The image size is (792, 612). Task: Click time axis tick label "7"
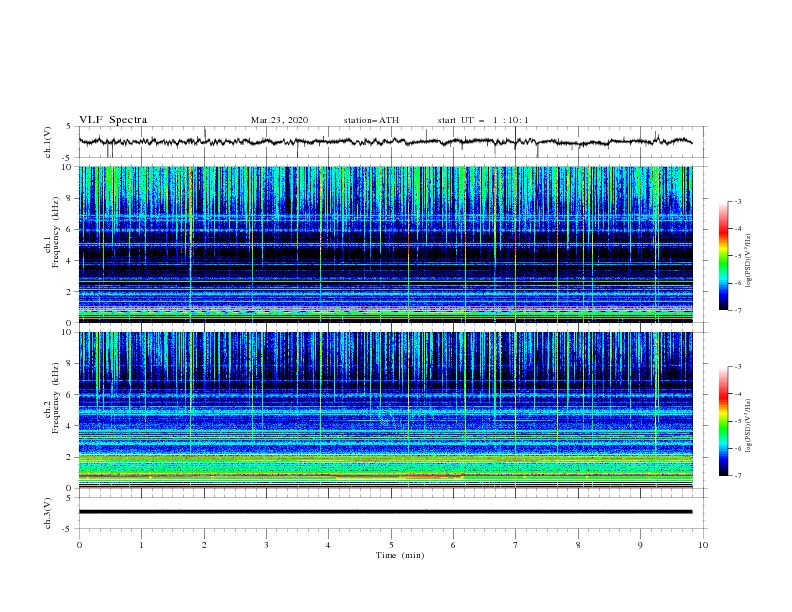point(516,545)
